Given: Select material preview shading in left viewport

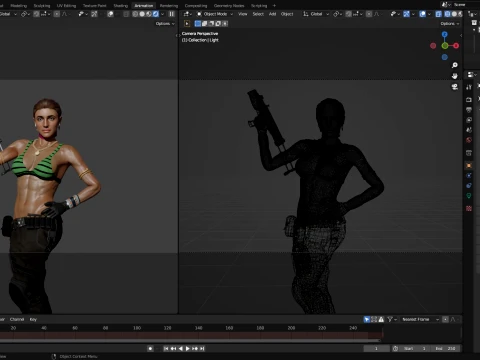Looking at the screenshot, I should [x=149, y=14].
